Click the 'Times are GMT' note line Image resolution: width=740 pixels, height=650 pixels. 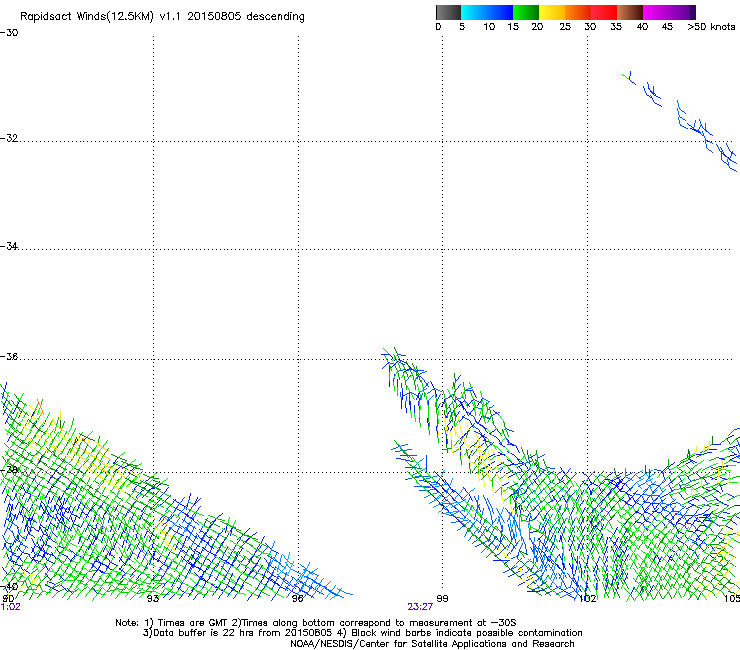point(316,623)
